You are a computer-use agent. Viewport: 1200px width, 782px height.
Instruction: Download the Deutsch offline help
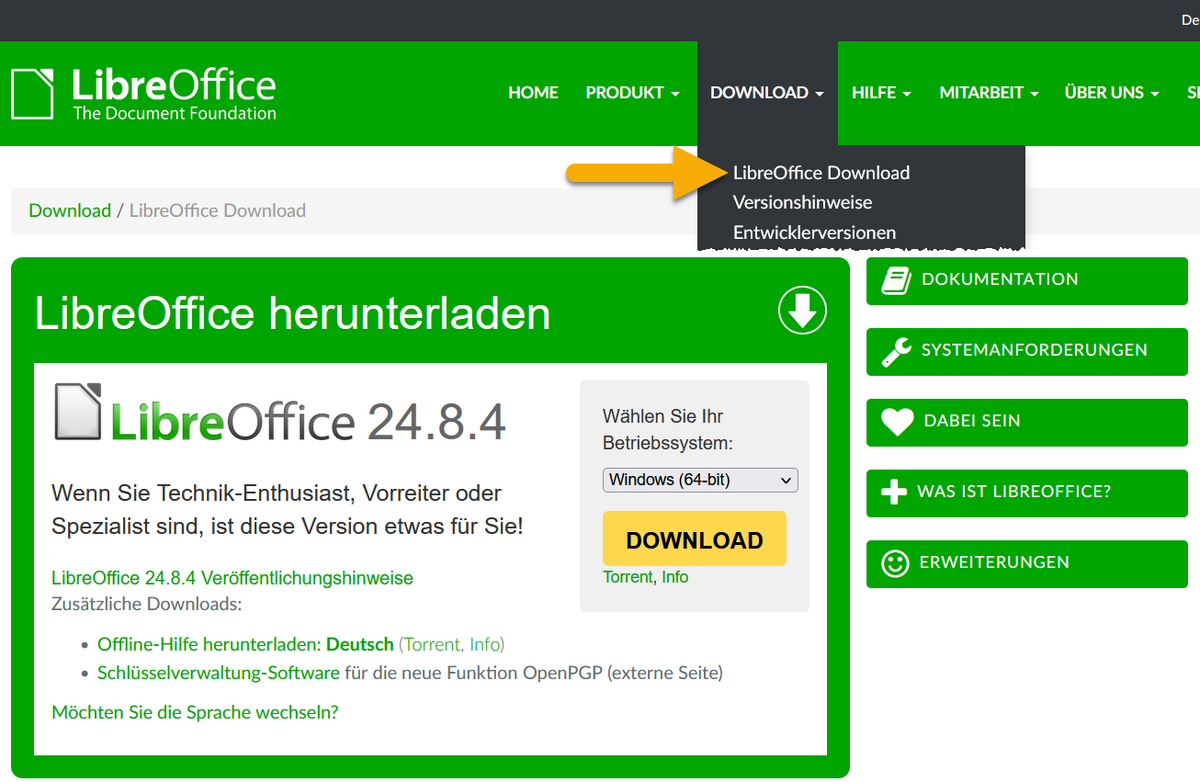(x=359, y=644)
